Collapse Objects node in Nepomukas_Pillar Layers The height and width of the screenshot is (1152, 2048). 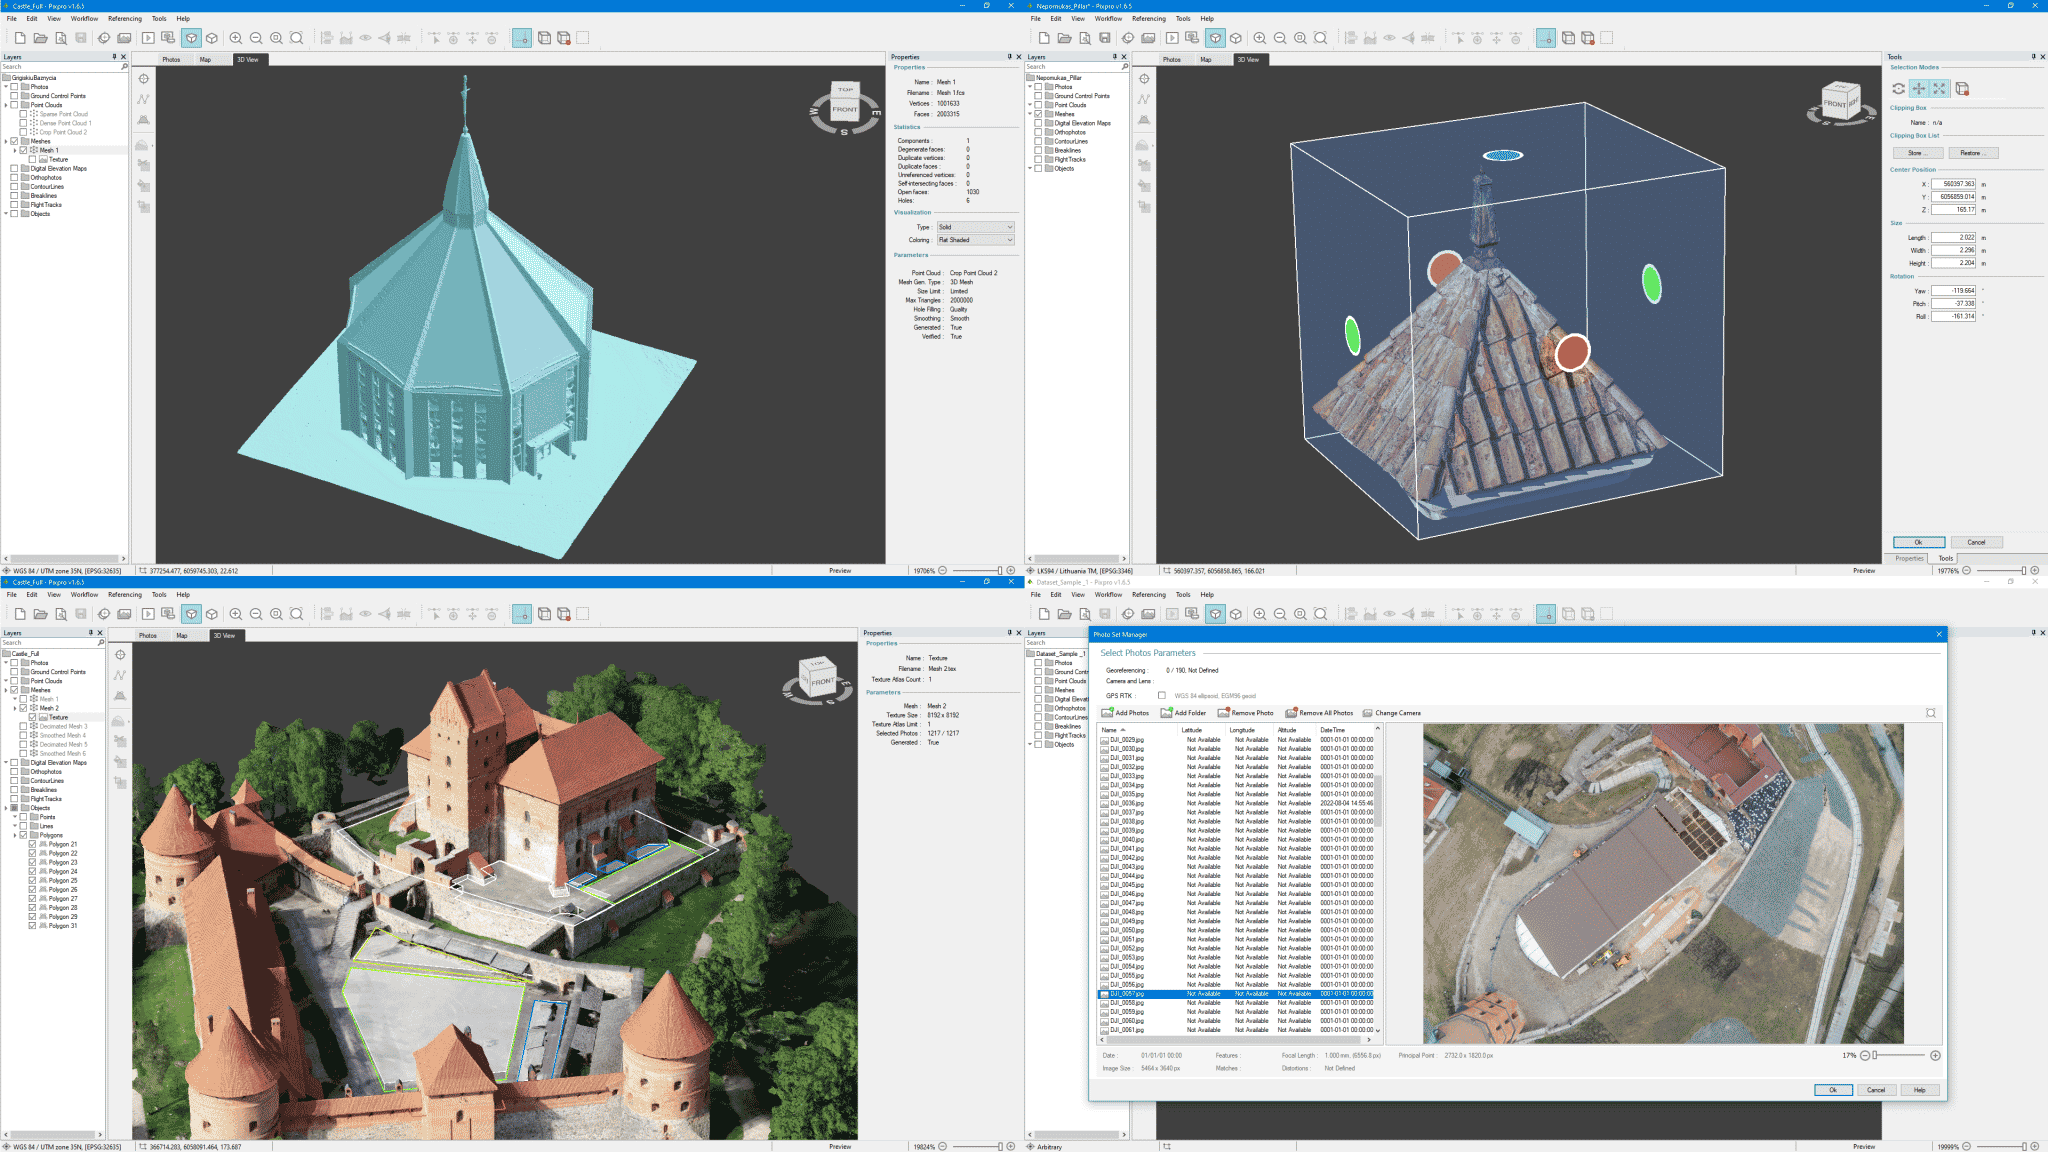click(x=1030, y=168)
